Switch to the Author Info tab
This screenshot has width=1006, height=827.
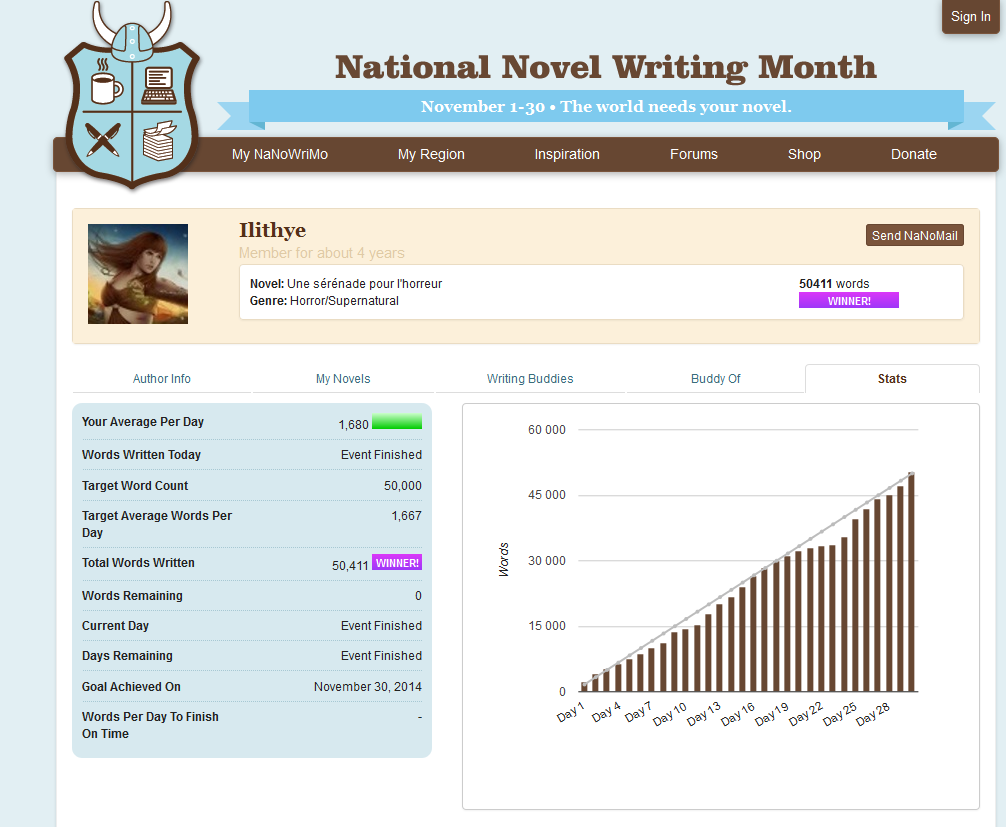[x=162, y=379]
